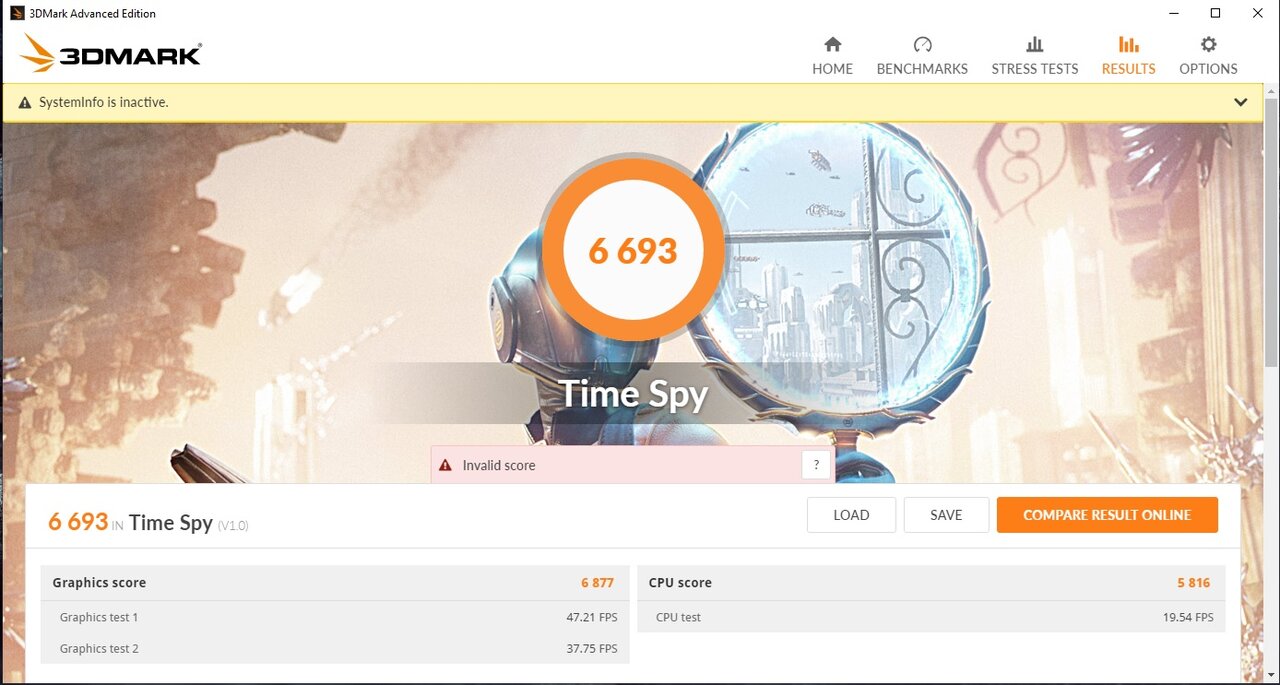Select the Graphics score header row

(x=335, y=583)
